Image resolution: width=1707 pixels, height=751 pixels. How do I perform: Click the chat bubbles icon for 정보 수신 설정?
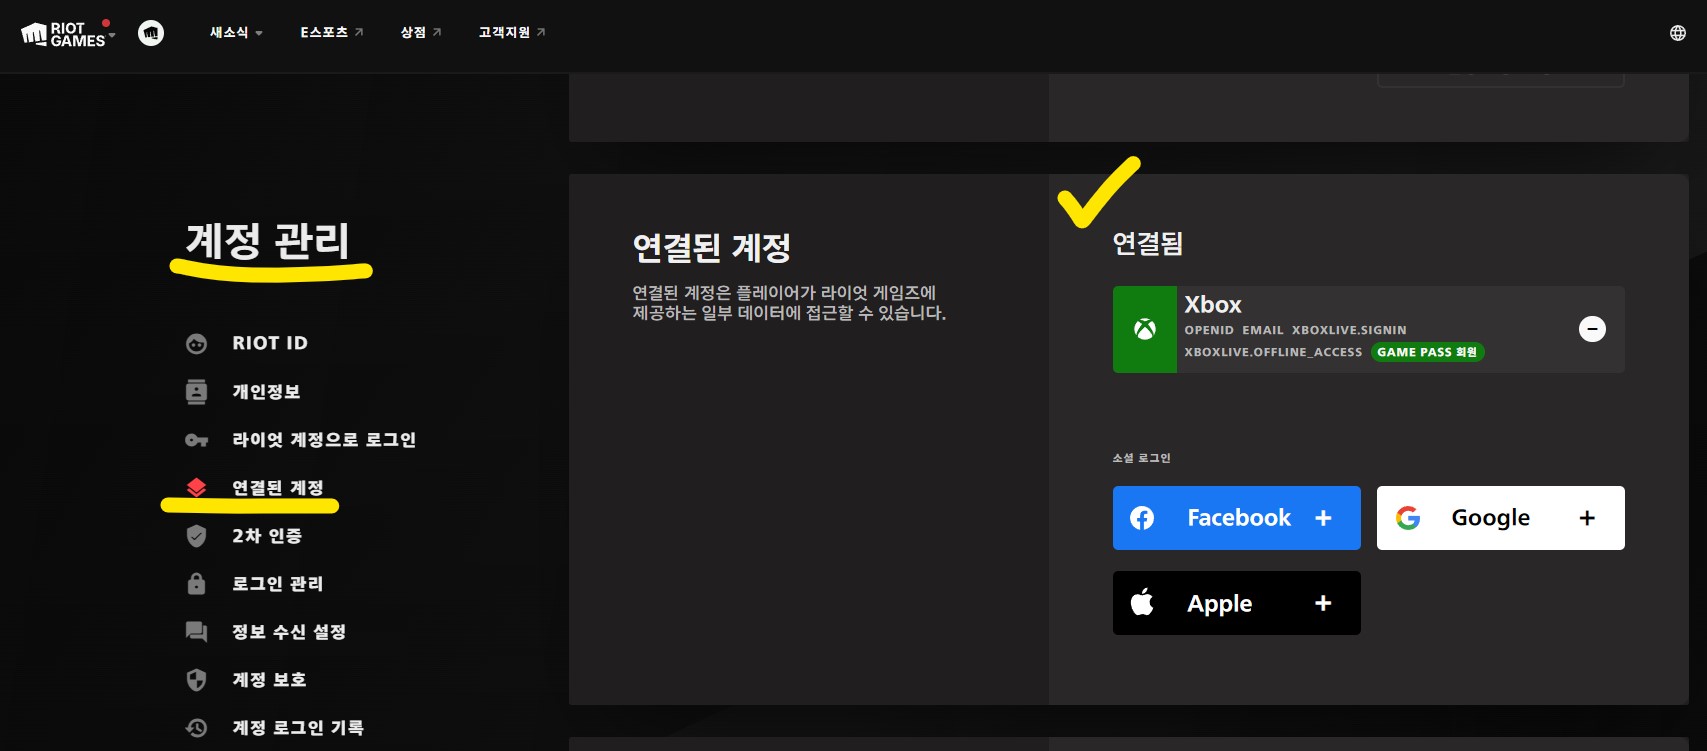tap(196, 632)
